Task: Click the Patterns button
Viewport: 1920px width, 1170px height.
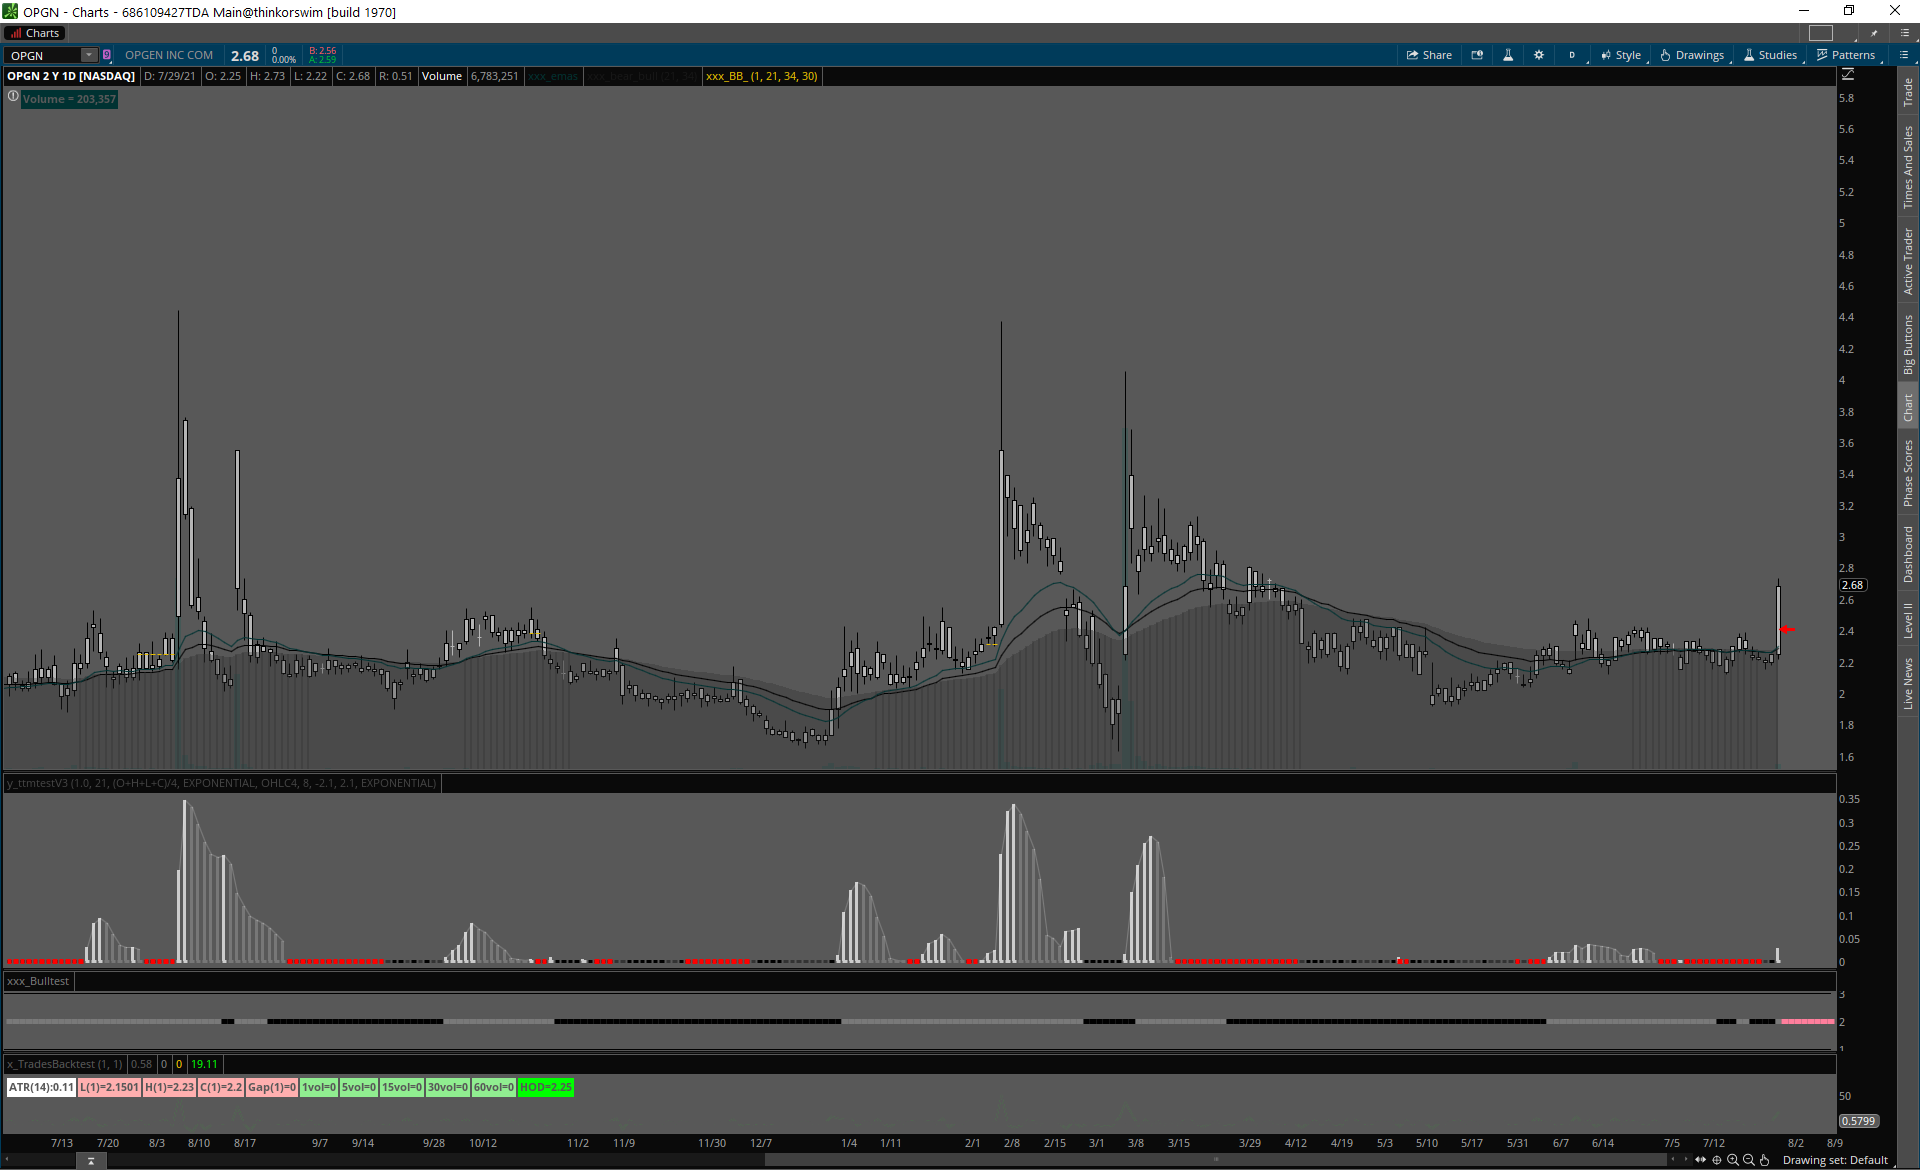Action: point(1846,55)
